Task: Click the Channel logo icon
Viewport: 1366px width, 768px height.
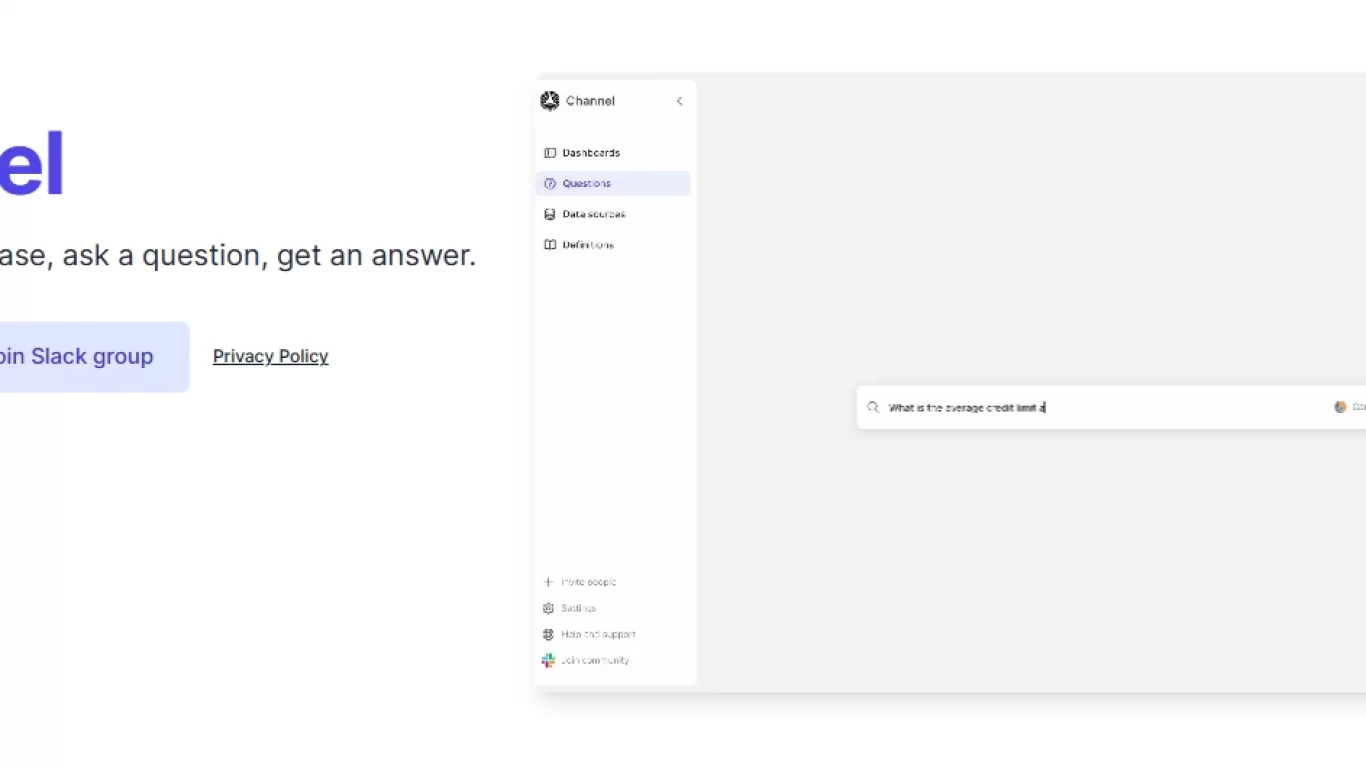Action: click(550, 101)
